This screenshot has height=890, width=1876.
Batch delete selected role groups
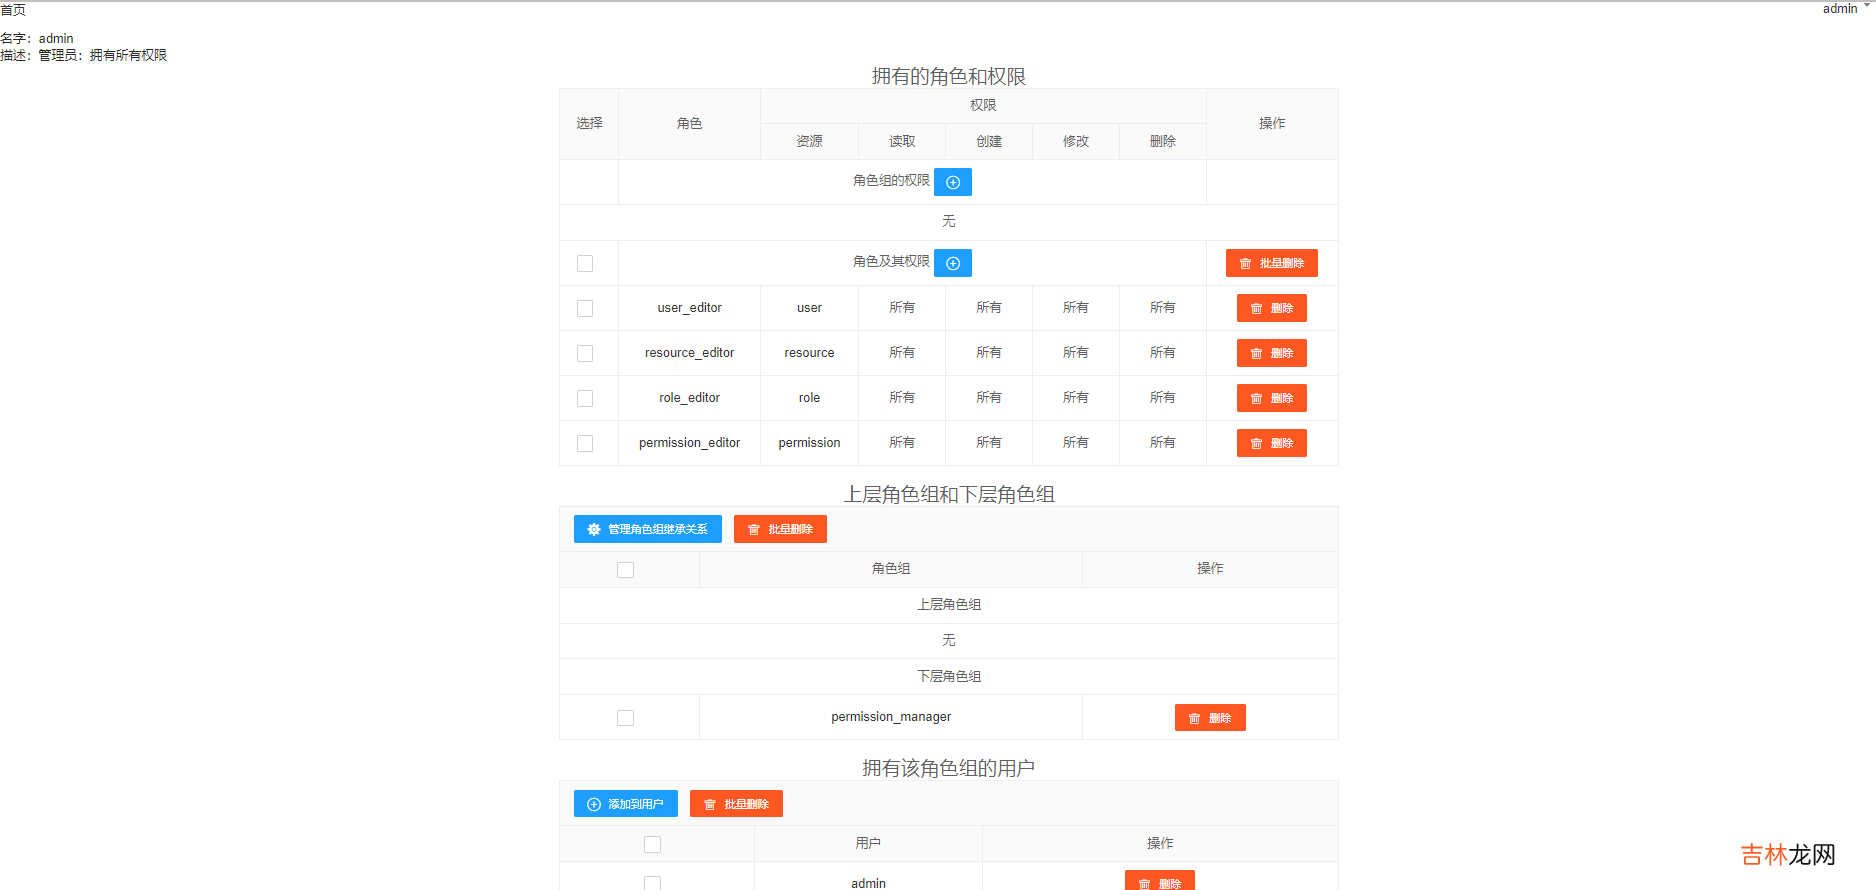[x=780, y=529]
